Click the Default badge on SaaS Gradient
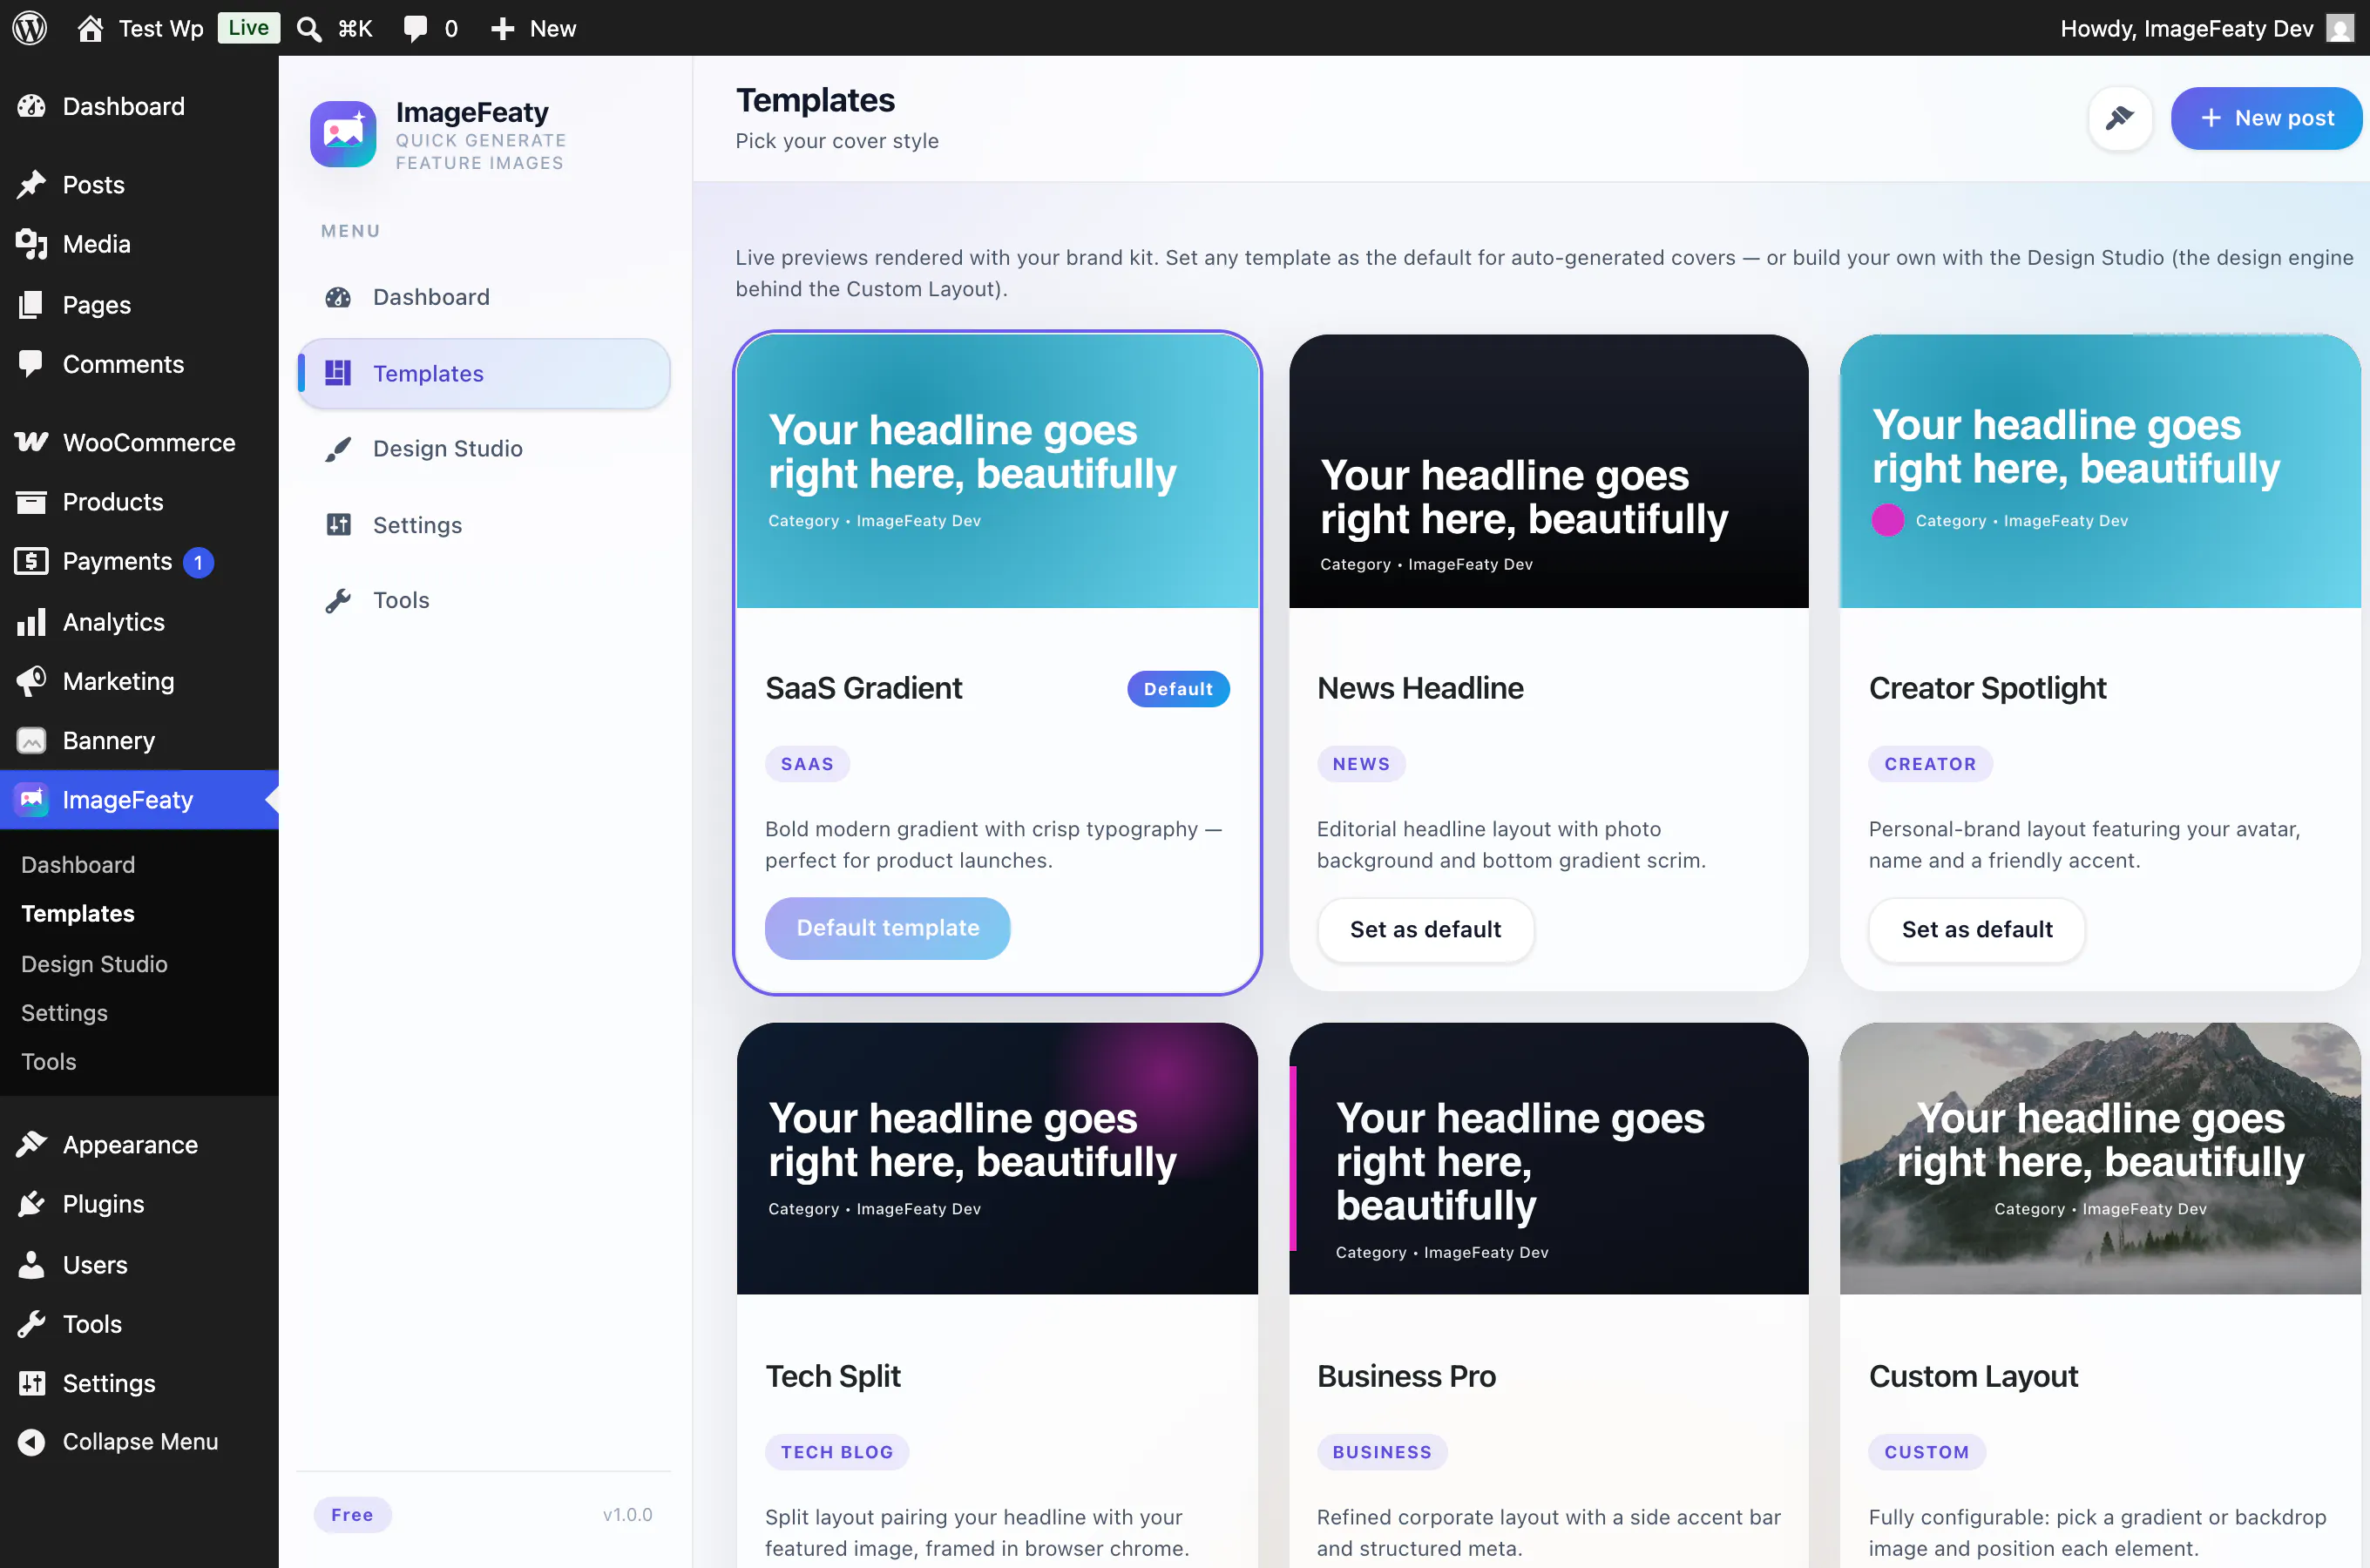Screen dimensions: 2370x1568 tap(1178, 689)
